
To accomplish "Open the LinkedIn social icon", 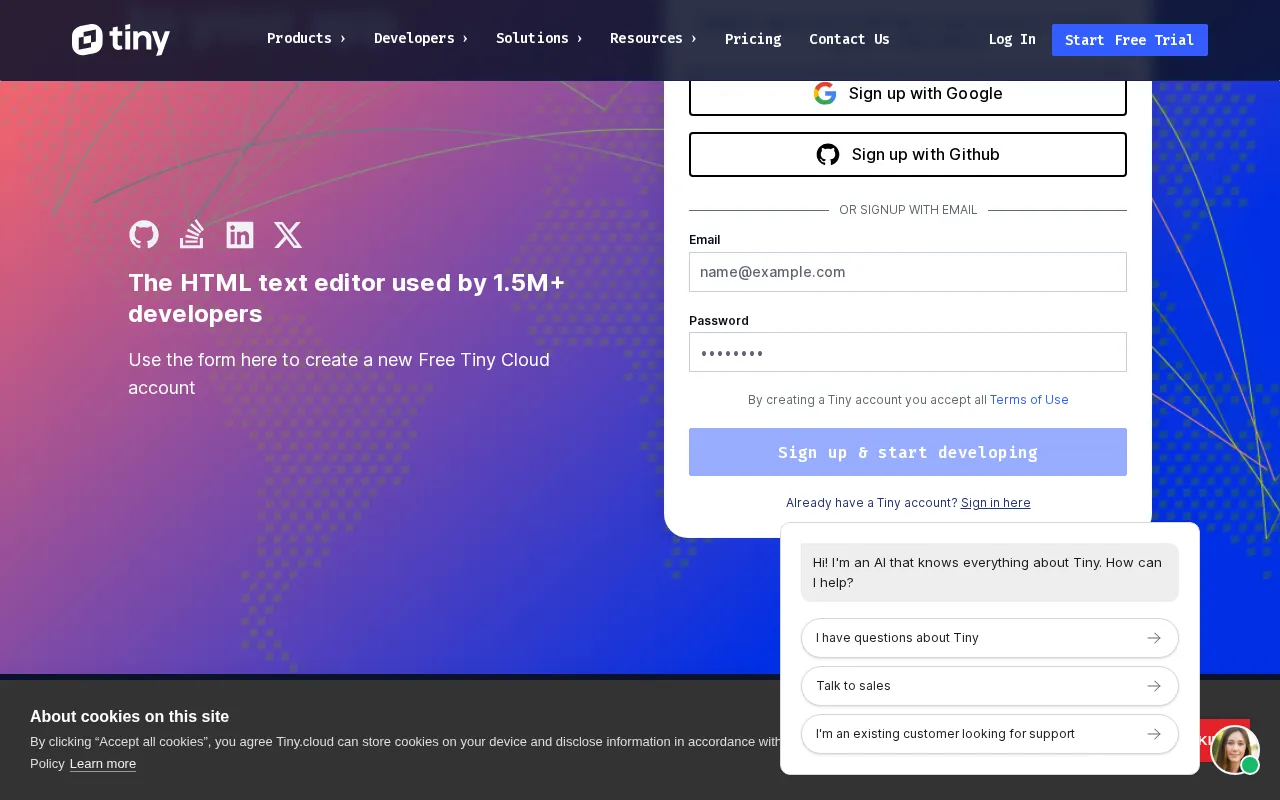I will click(240, 235).
